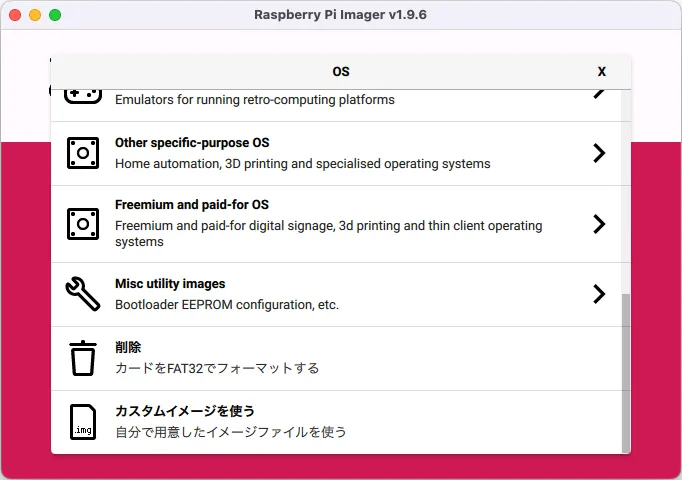The image size is (682, 480).
Task: Click 'Emulators for running retro-computing platforms' text
Action: (254, 100)
